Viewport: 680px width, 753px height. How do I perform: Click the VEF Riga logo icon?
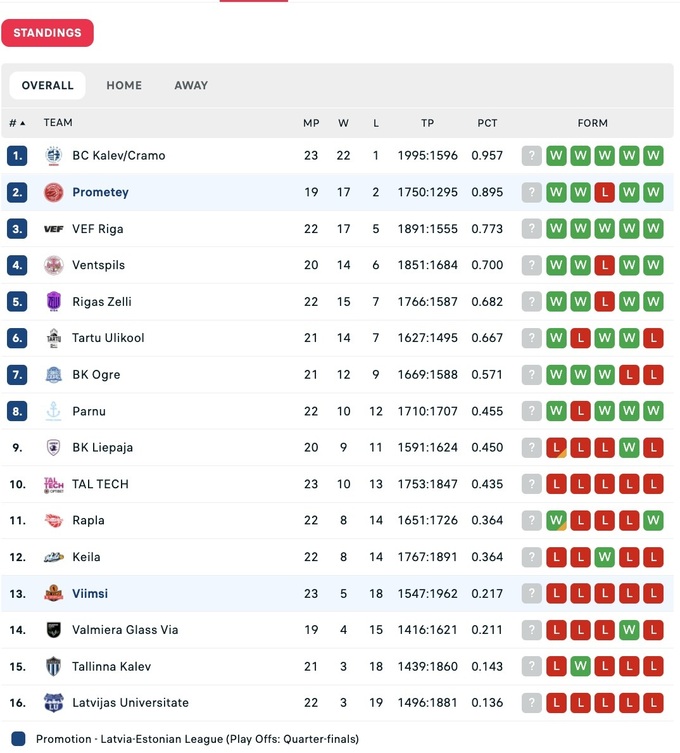53,229
